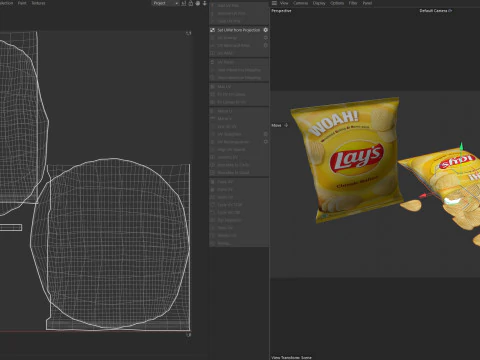The height and width of the screenshot is (360, 480).
Task: Click the first icon right of Project dropdown
Action: click(x=184, y=3)
